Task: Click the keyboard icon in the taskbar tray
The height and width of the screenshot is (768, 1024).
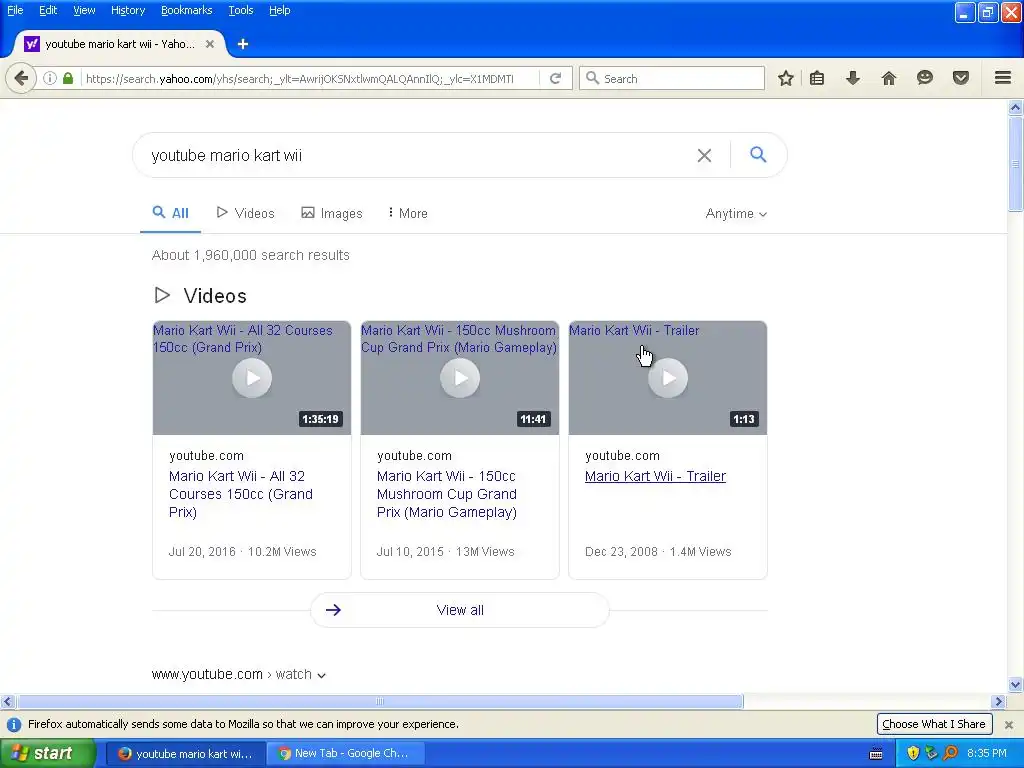Action: tap(876, 754)
